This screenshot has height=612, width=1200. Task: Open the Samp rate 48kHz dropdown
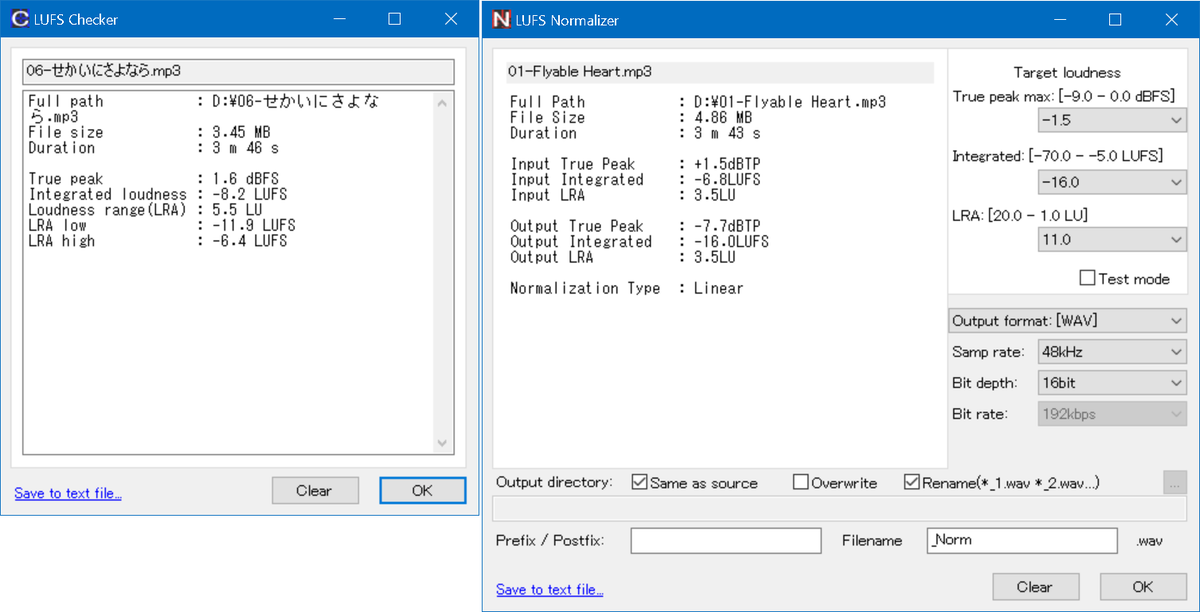[1112, 352]
